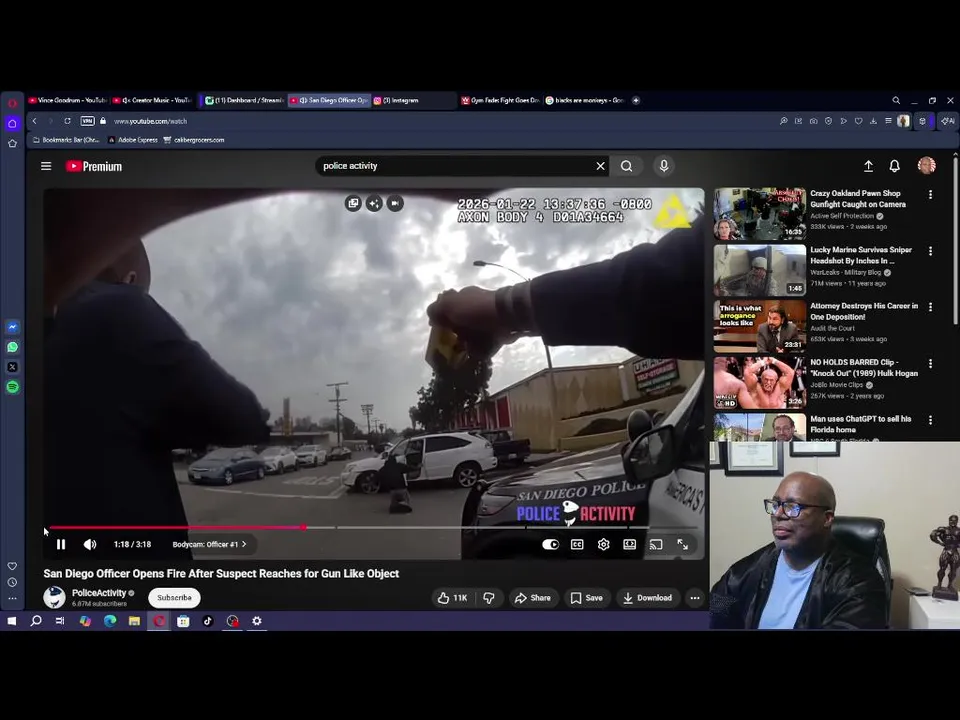This screenshot has width=960, height=720.
Task: Switch to the 'Gym Fade: Fight Goes Do' tab
Action: [x=500, y=100]
